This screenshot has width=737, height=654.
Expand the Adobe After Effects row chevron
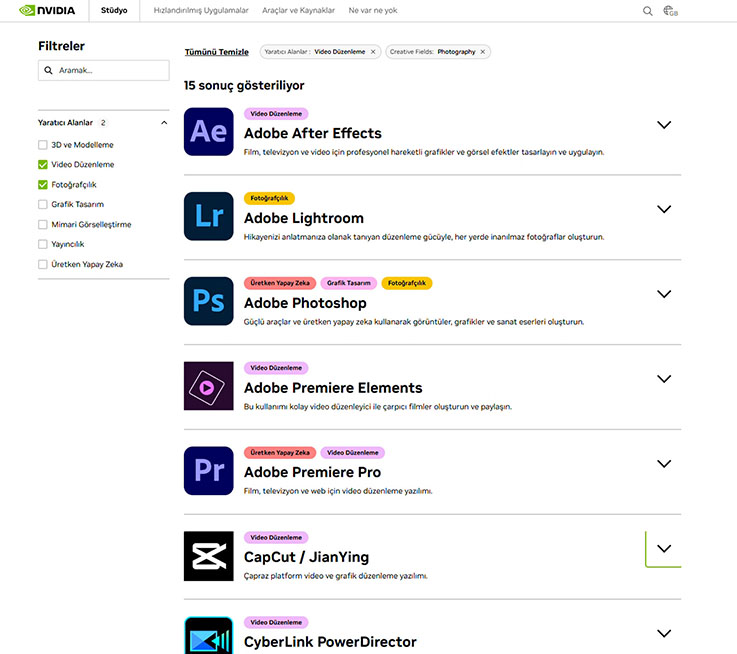tap(664, 125)
